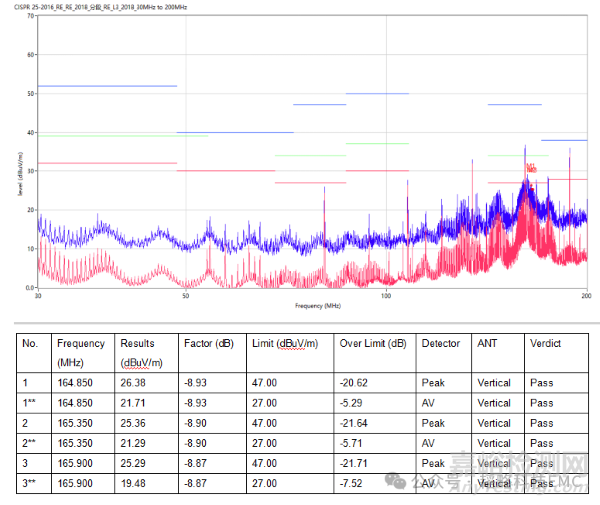Click the No. column header
This screenshot has width=600, height=505.
(30, 344)
